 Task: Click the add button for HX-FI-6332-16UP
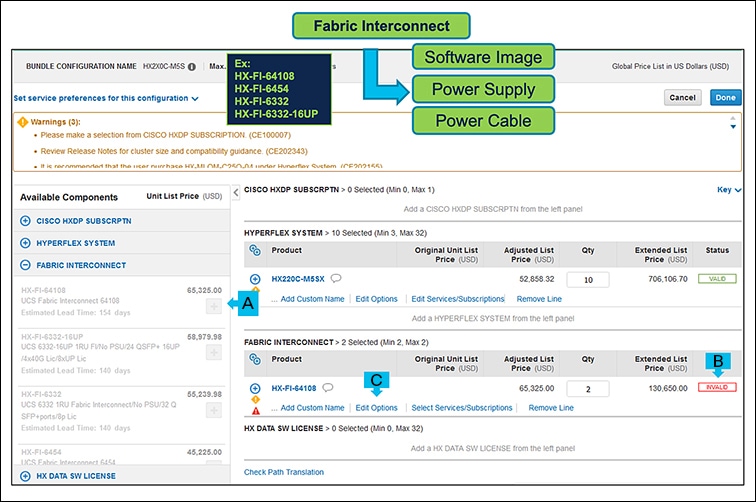(212, 352)
